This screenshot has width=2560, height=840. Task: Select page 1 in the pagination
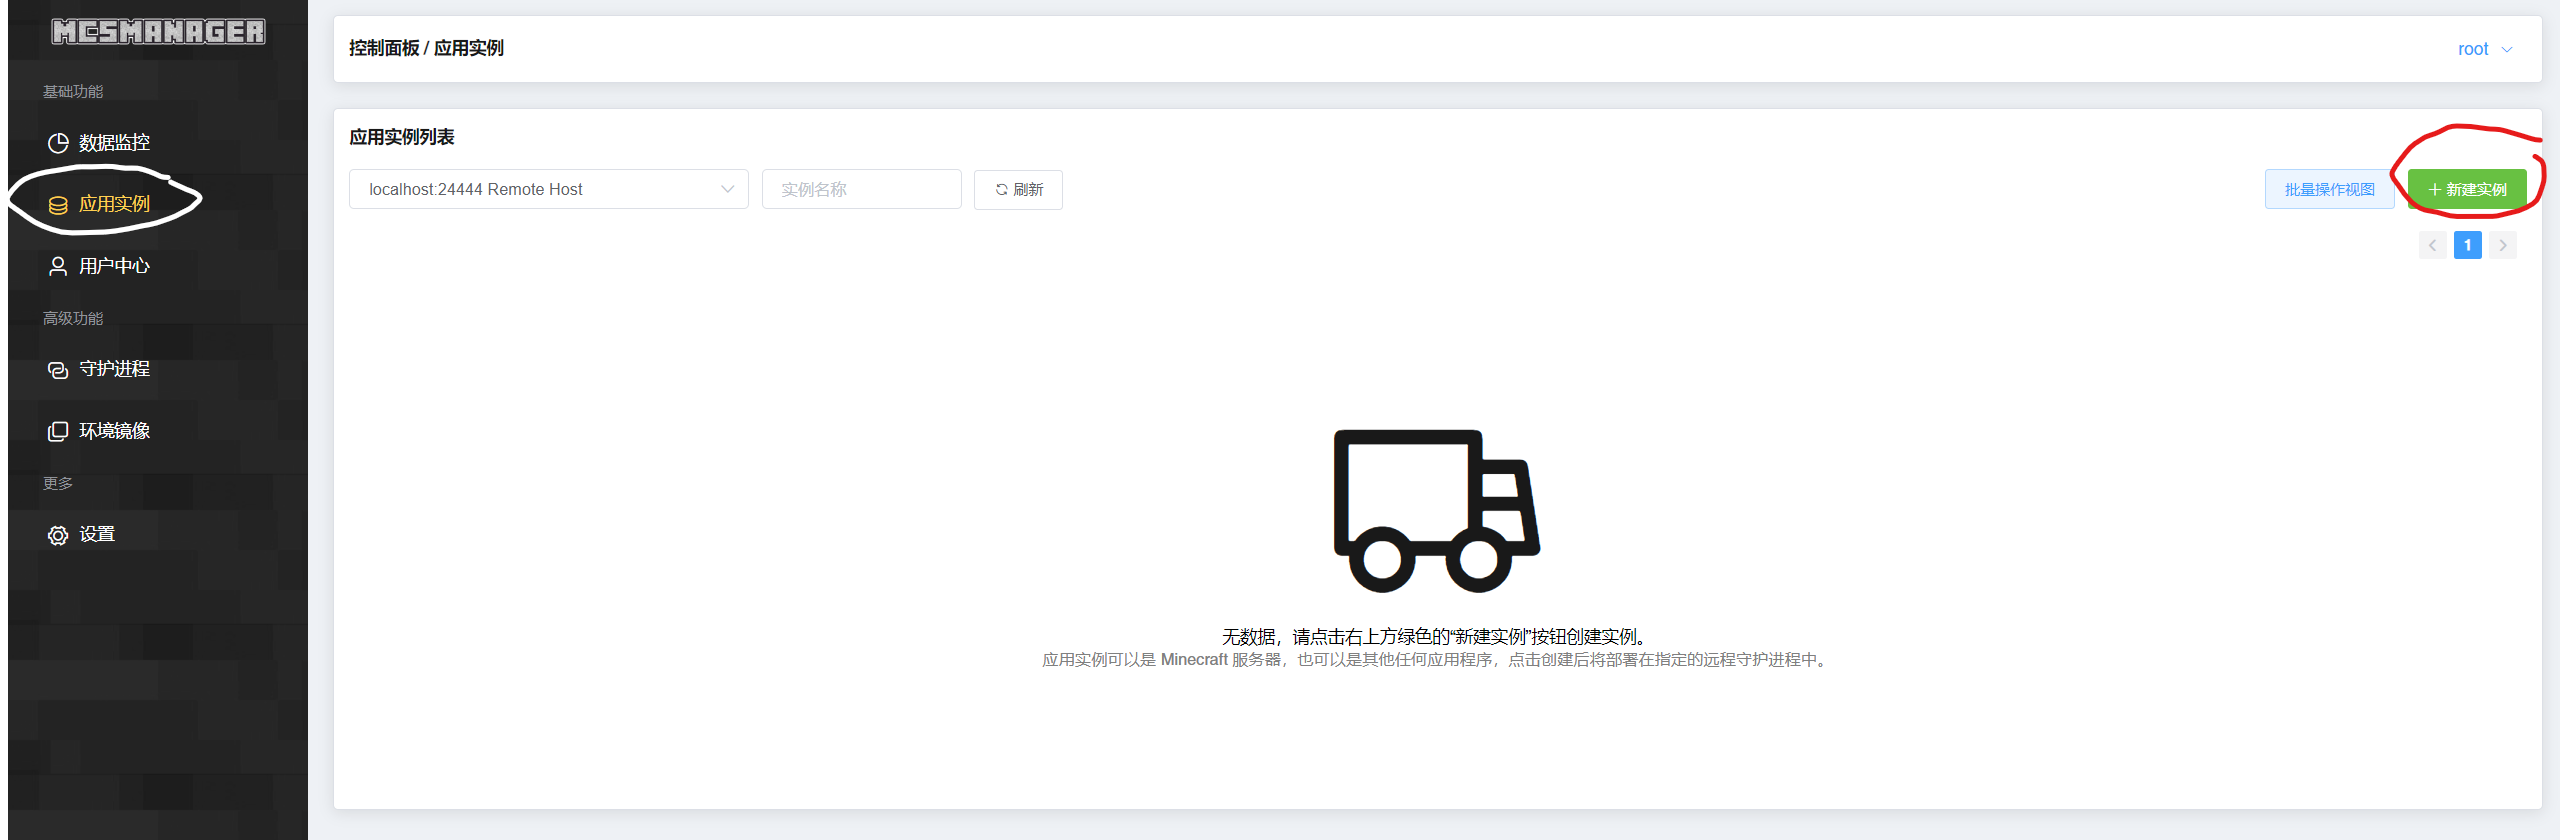(2467, 245)
